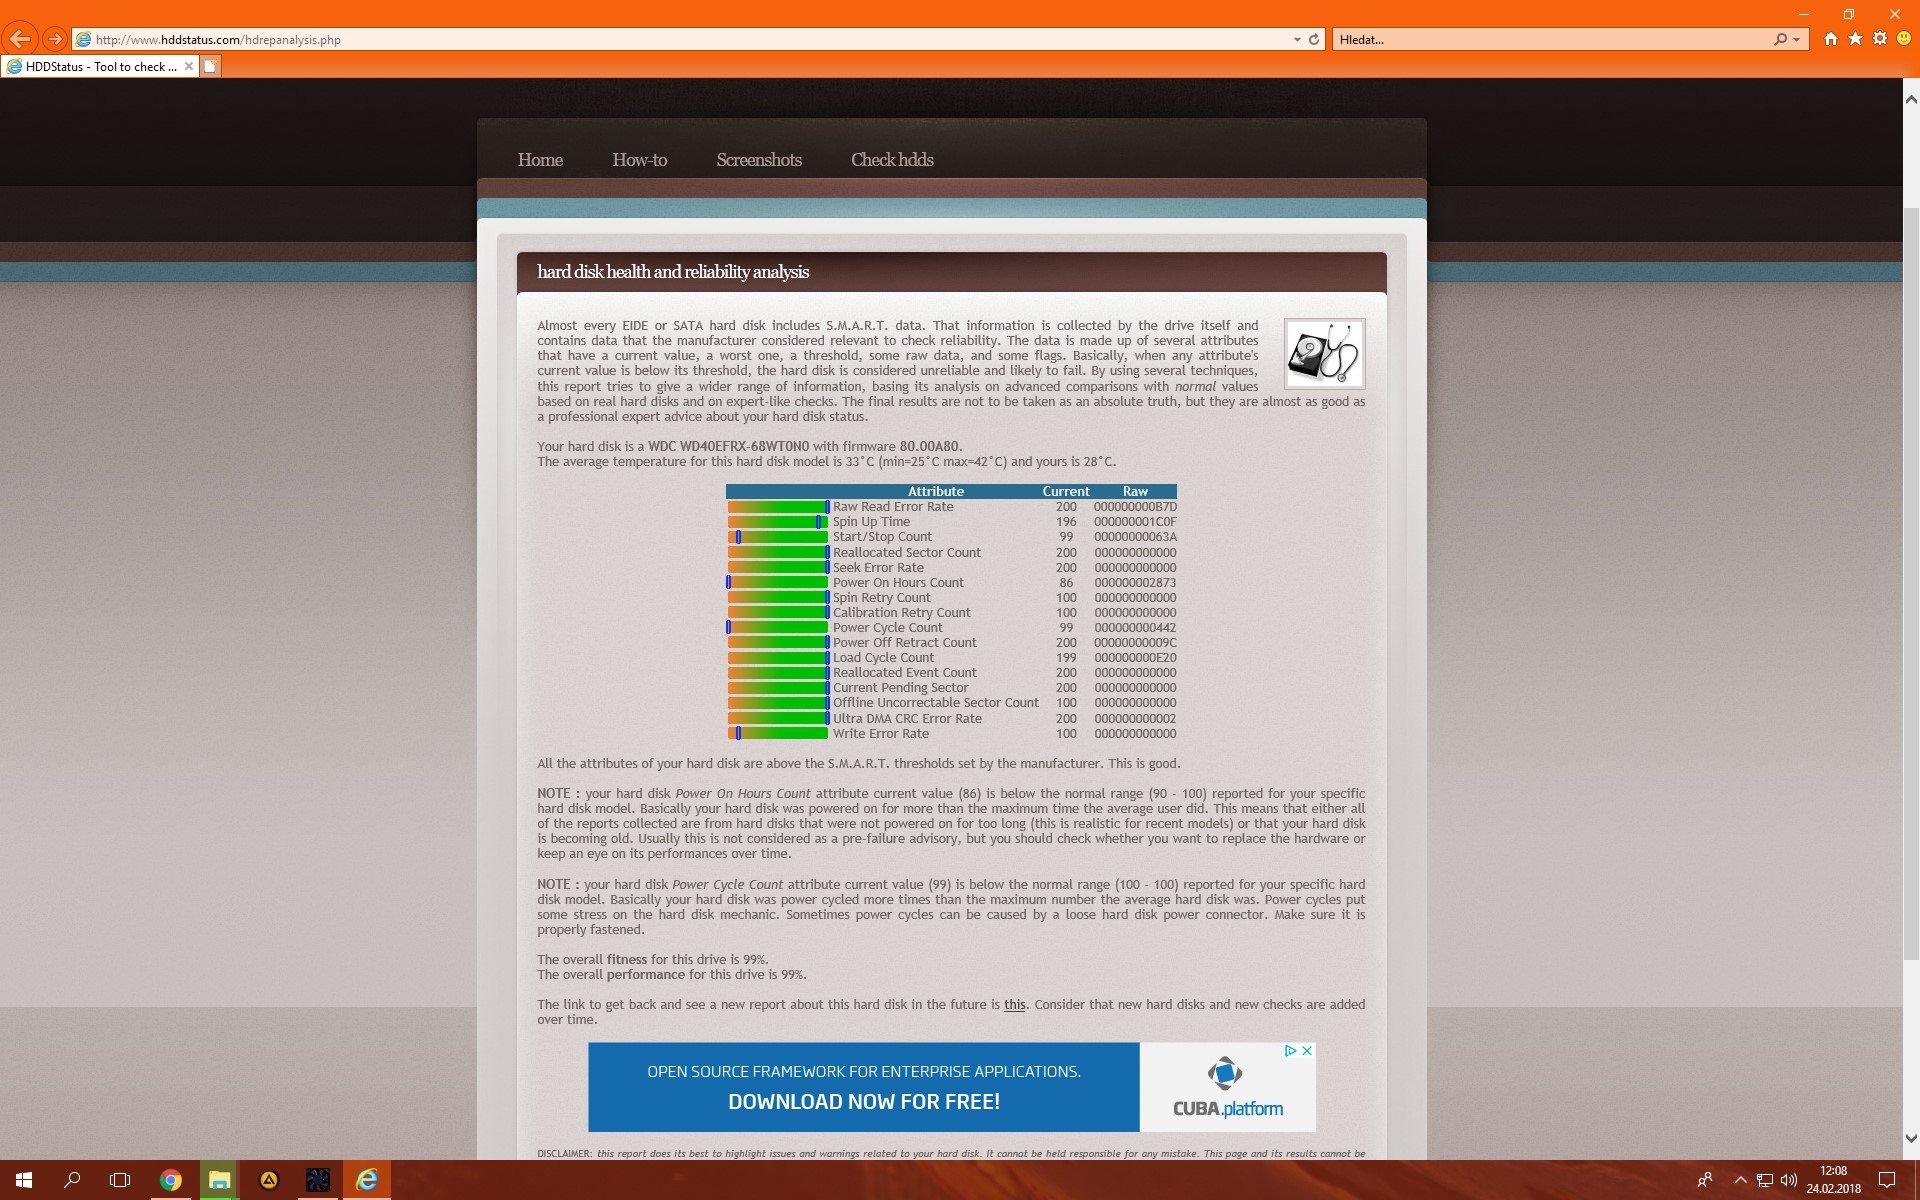Click the page scrollbar up arrow
The width and height of the screenshot is (1920, 1200).
(1911, 99)
